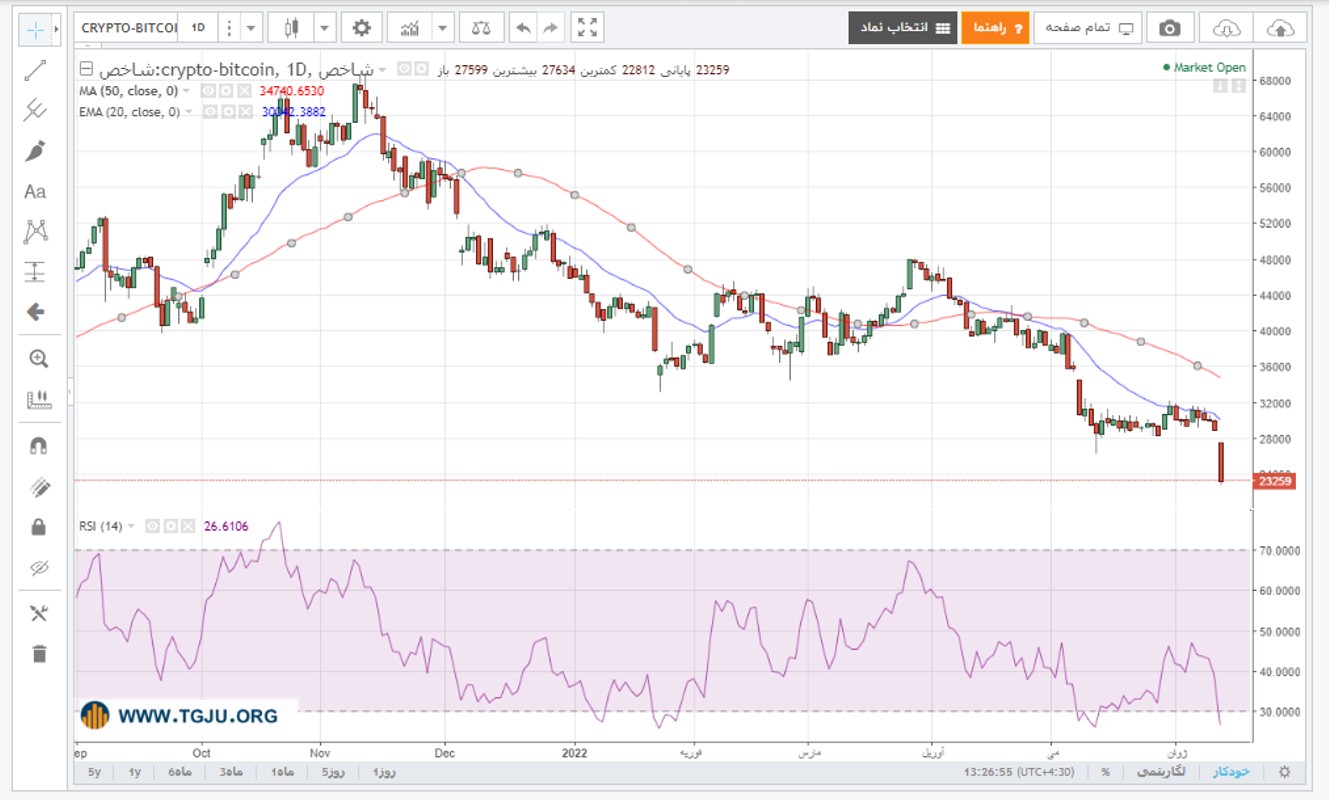Hide the RSI (14) indicator
The width and height of the screenshot is (1329, 800).
152,526
